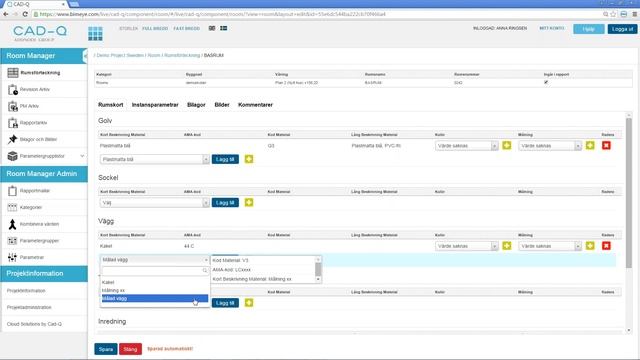
Task: Open Bilagor och Bilder pin icon
Action: point(13,139)
